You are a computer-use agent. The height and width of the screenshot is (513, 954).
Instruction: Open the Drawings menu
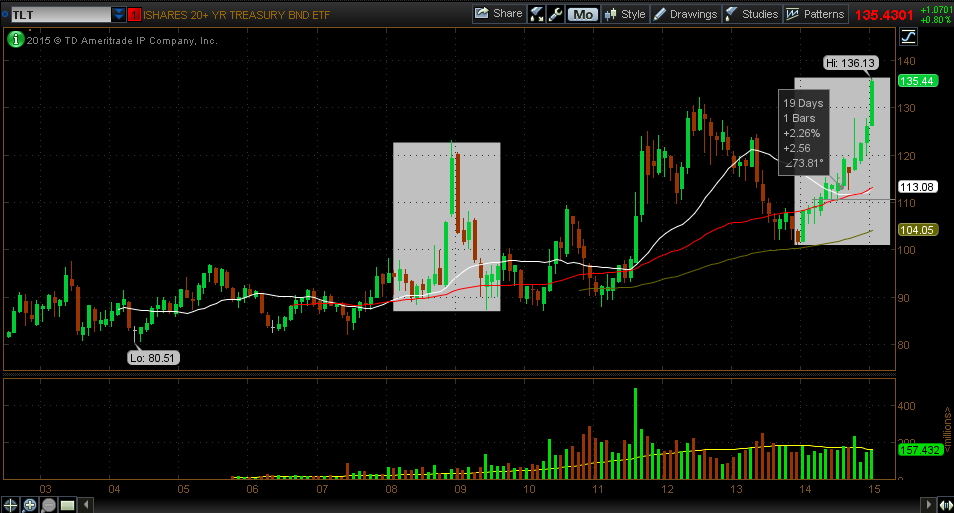click(686, 14)
